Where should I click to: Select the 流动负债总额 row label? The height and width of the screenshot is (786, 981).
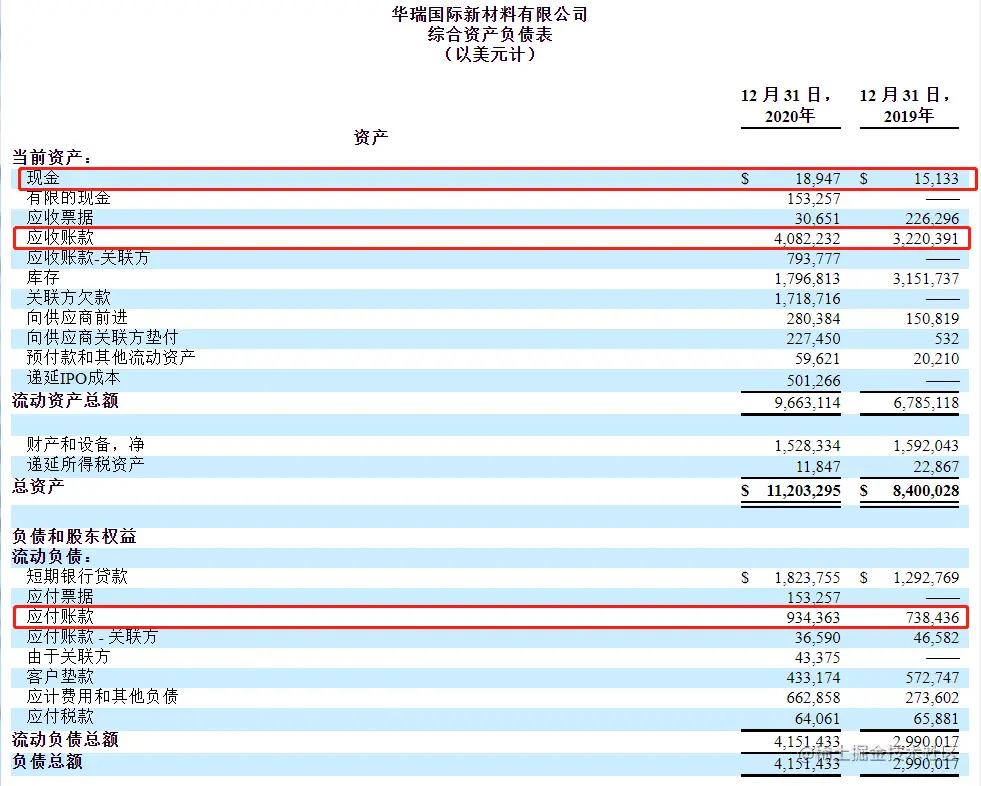point(65,740)
